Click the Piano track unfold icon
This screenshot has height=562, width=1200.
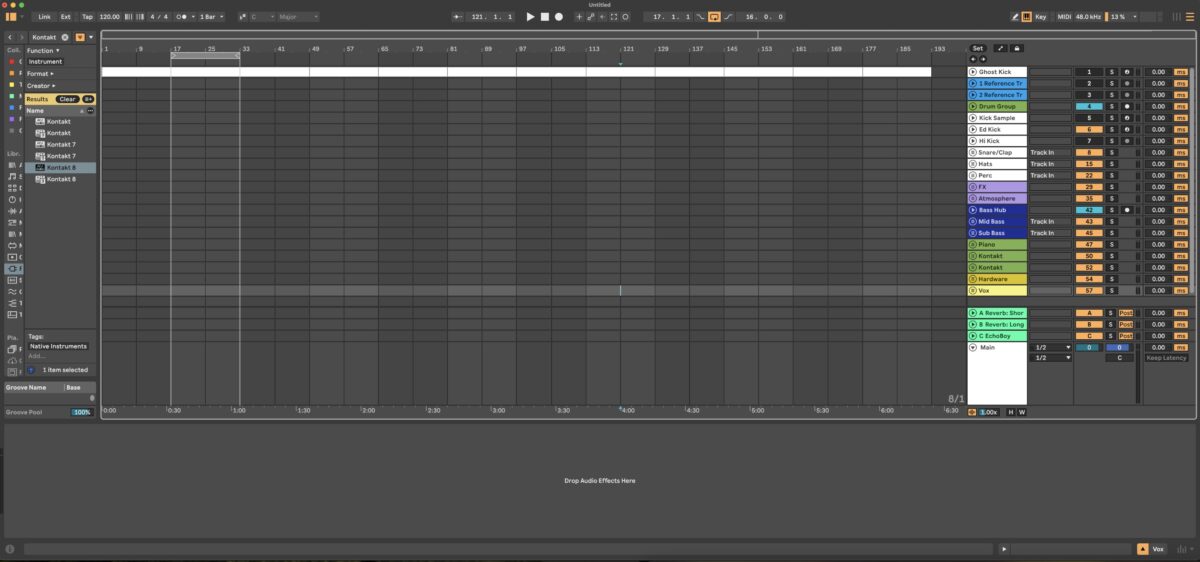972,244
